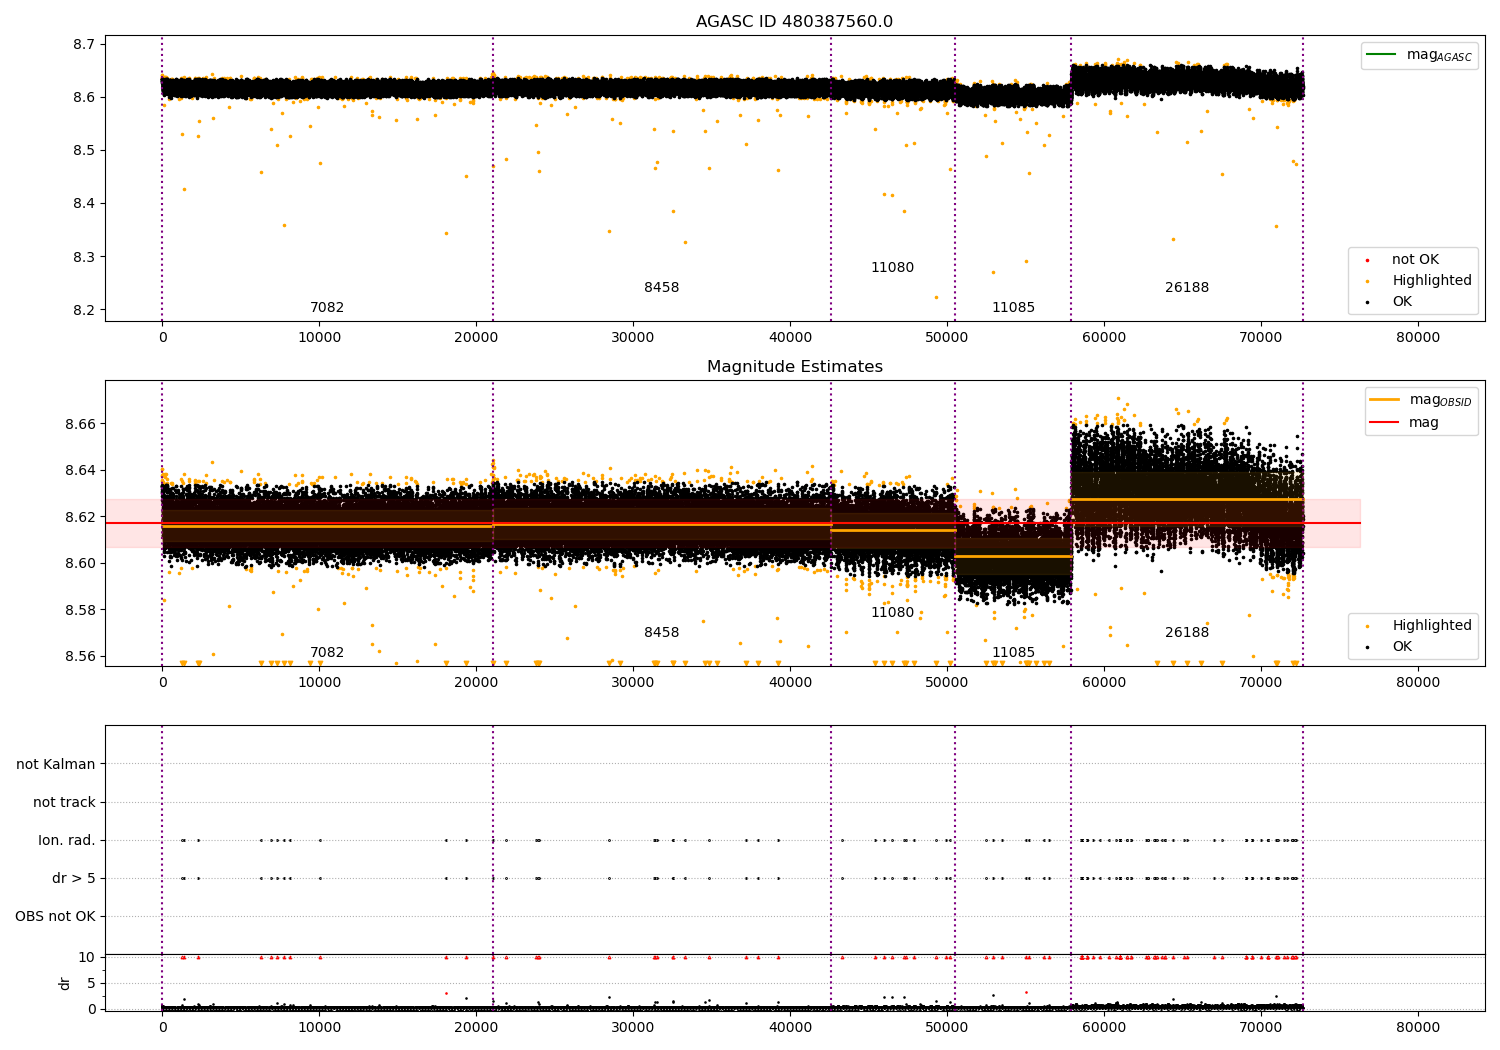Click the 8.2 y-axis tick of top plot

click(x=84, y=310)
